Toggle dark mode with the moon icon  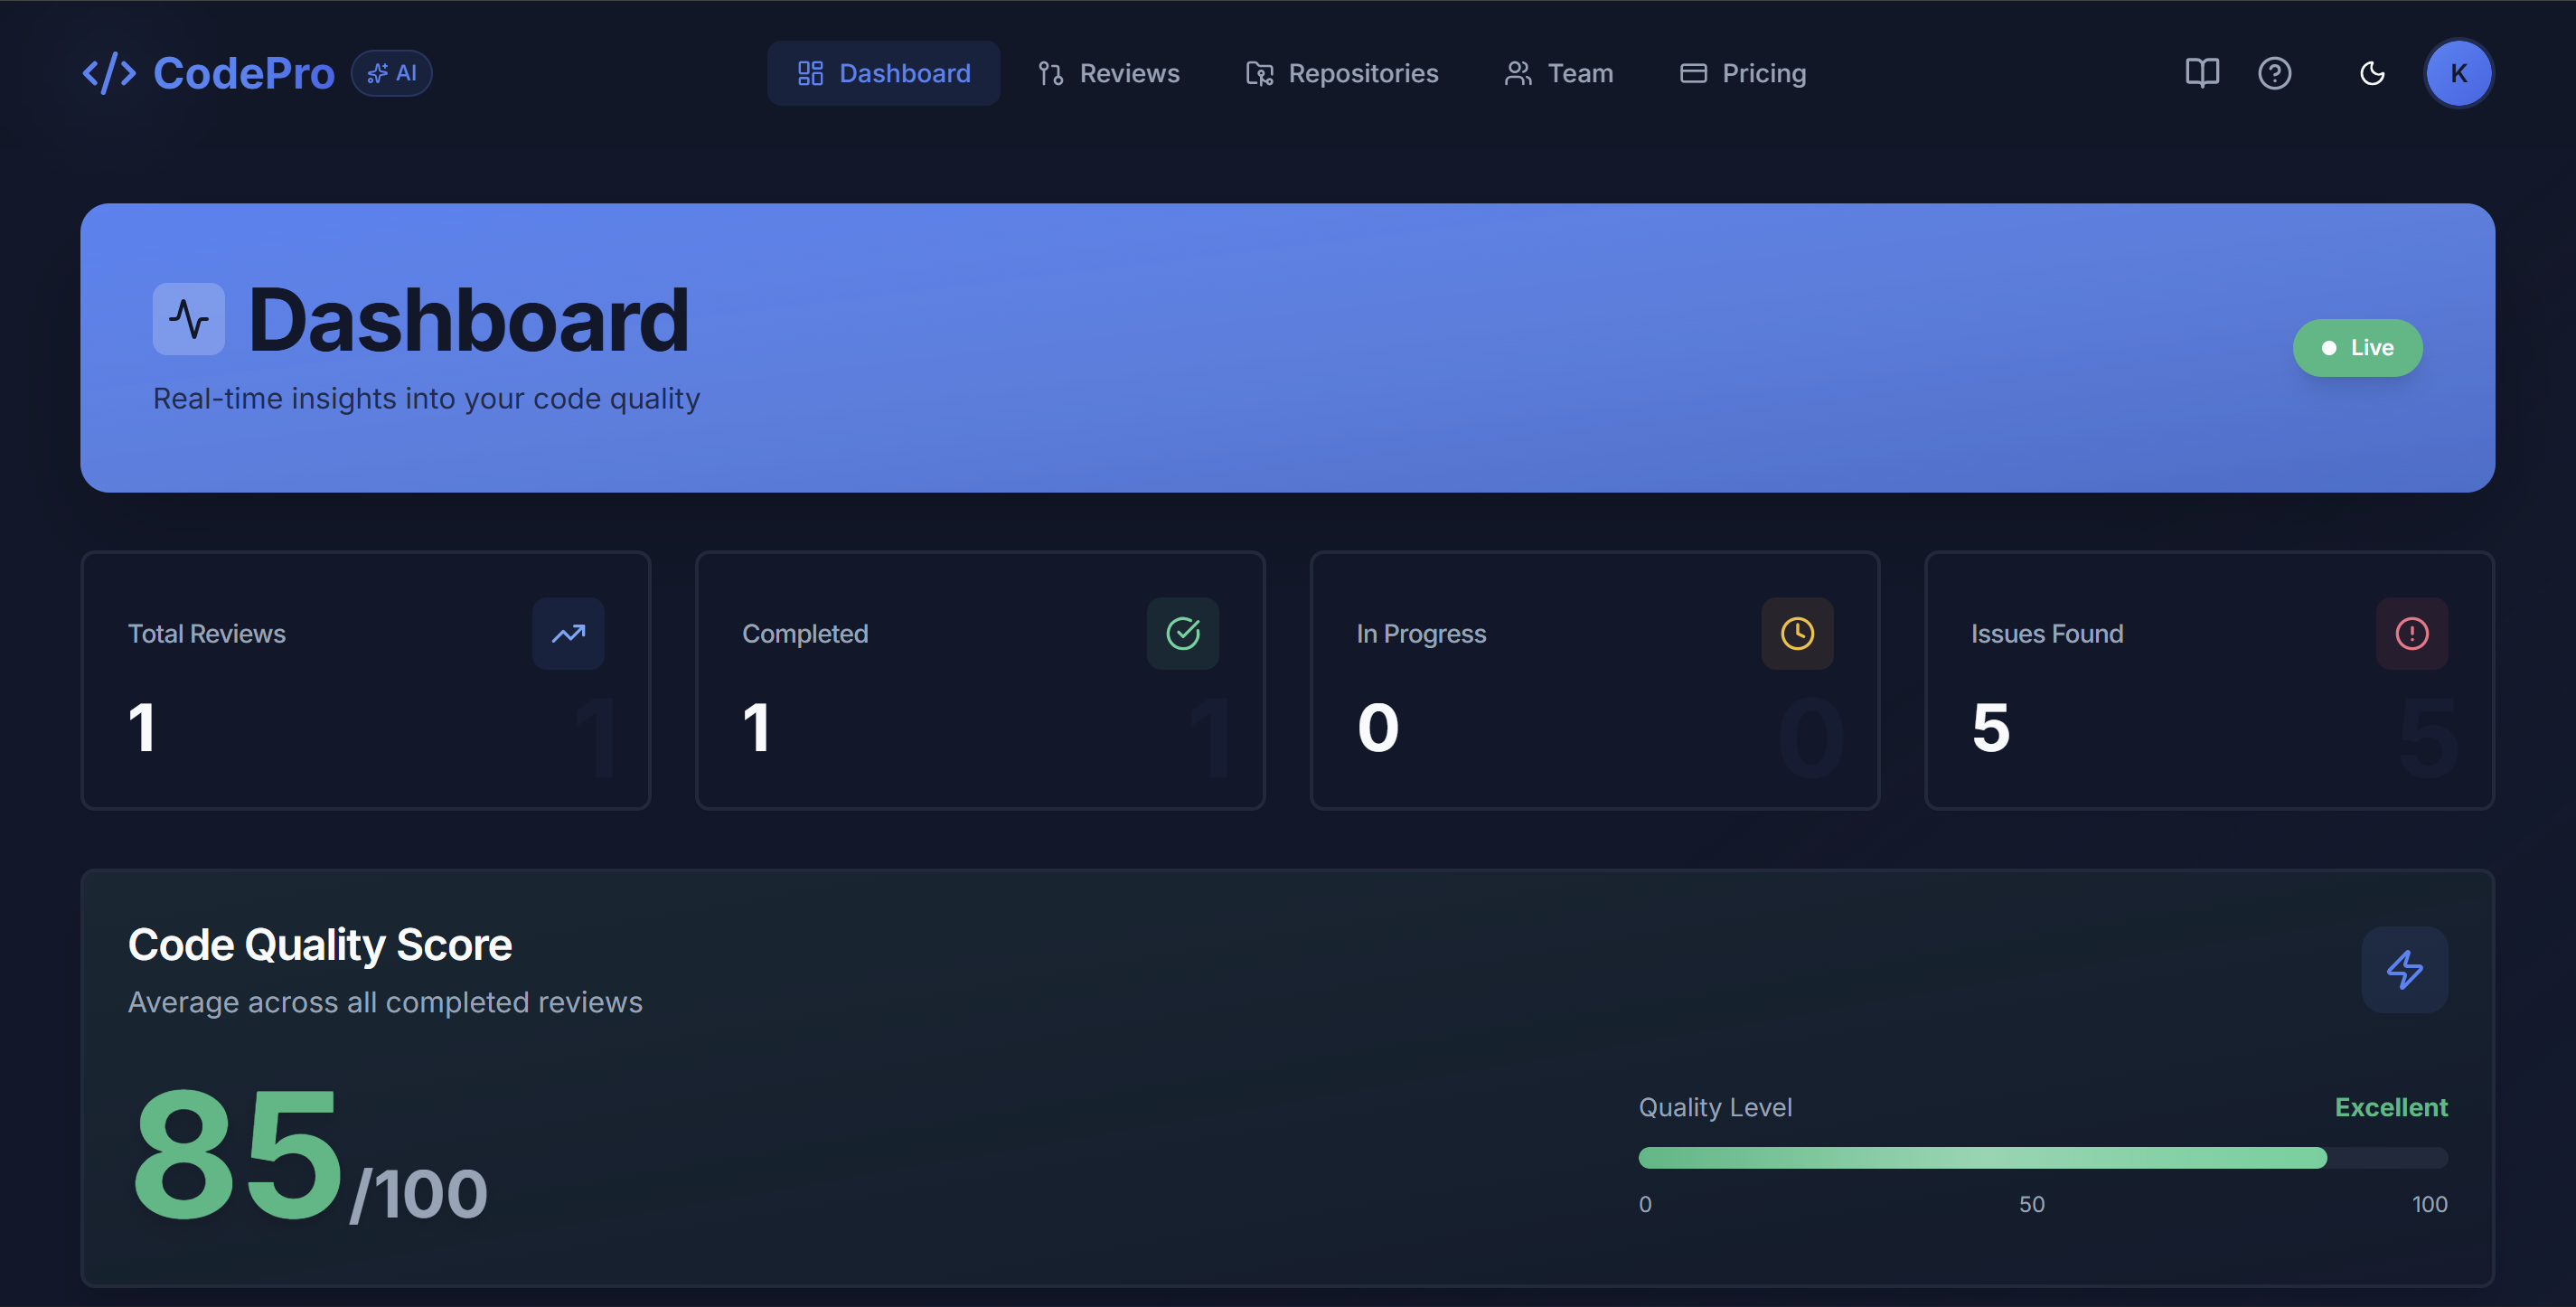[2372, 73]
